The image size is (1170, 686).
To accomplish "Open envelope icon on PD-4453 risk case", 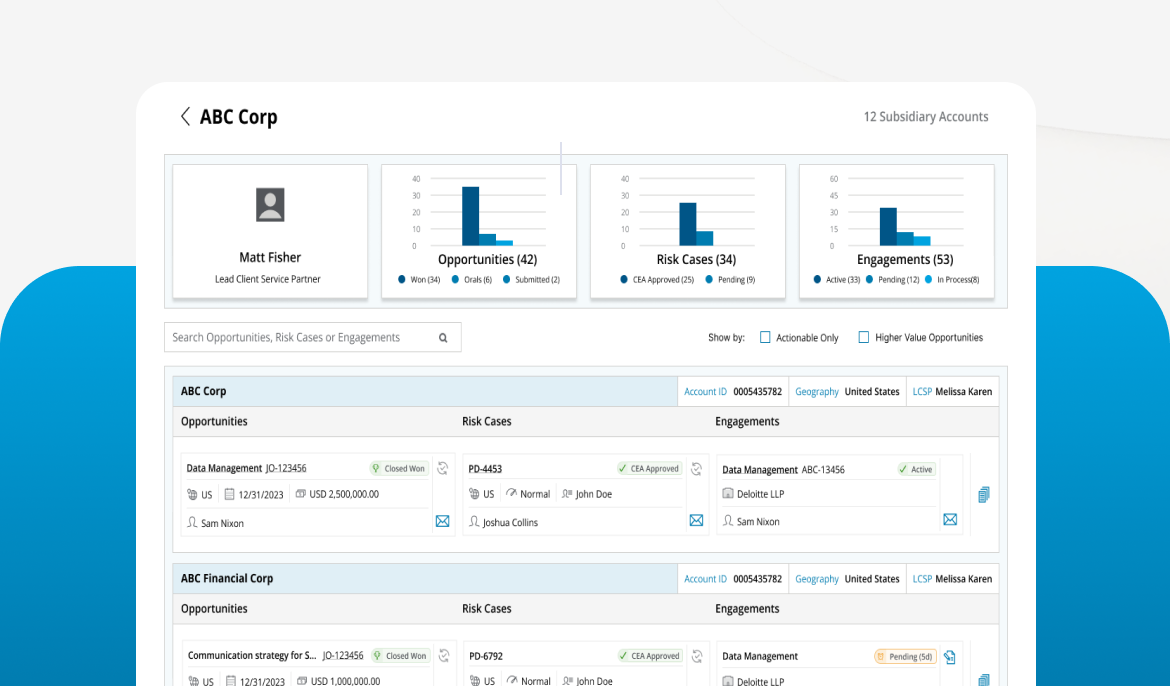I will [696, 520].
